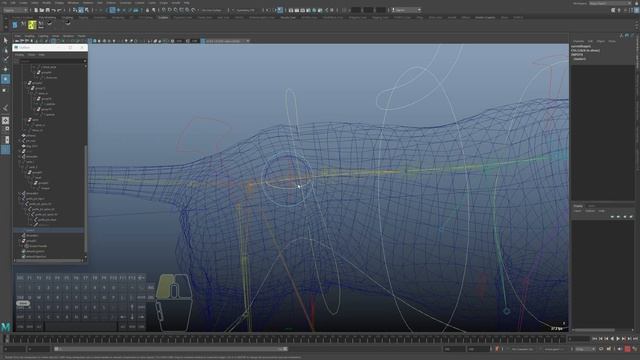
Task: Open the Show menu in Outliner window
Action: pos(31,54)
